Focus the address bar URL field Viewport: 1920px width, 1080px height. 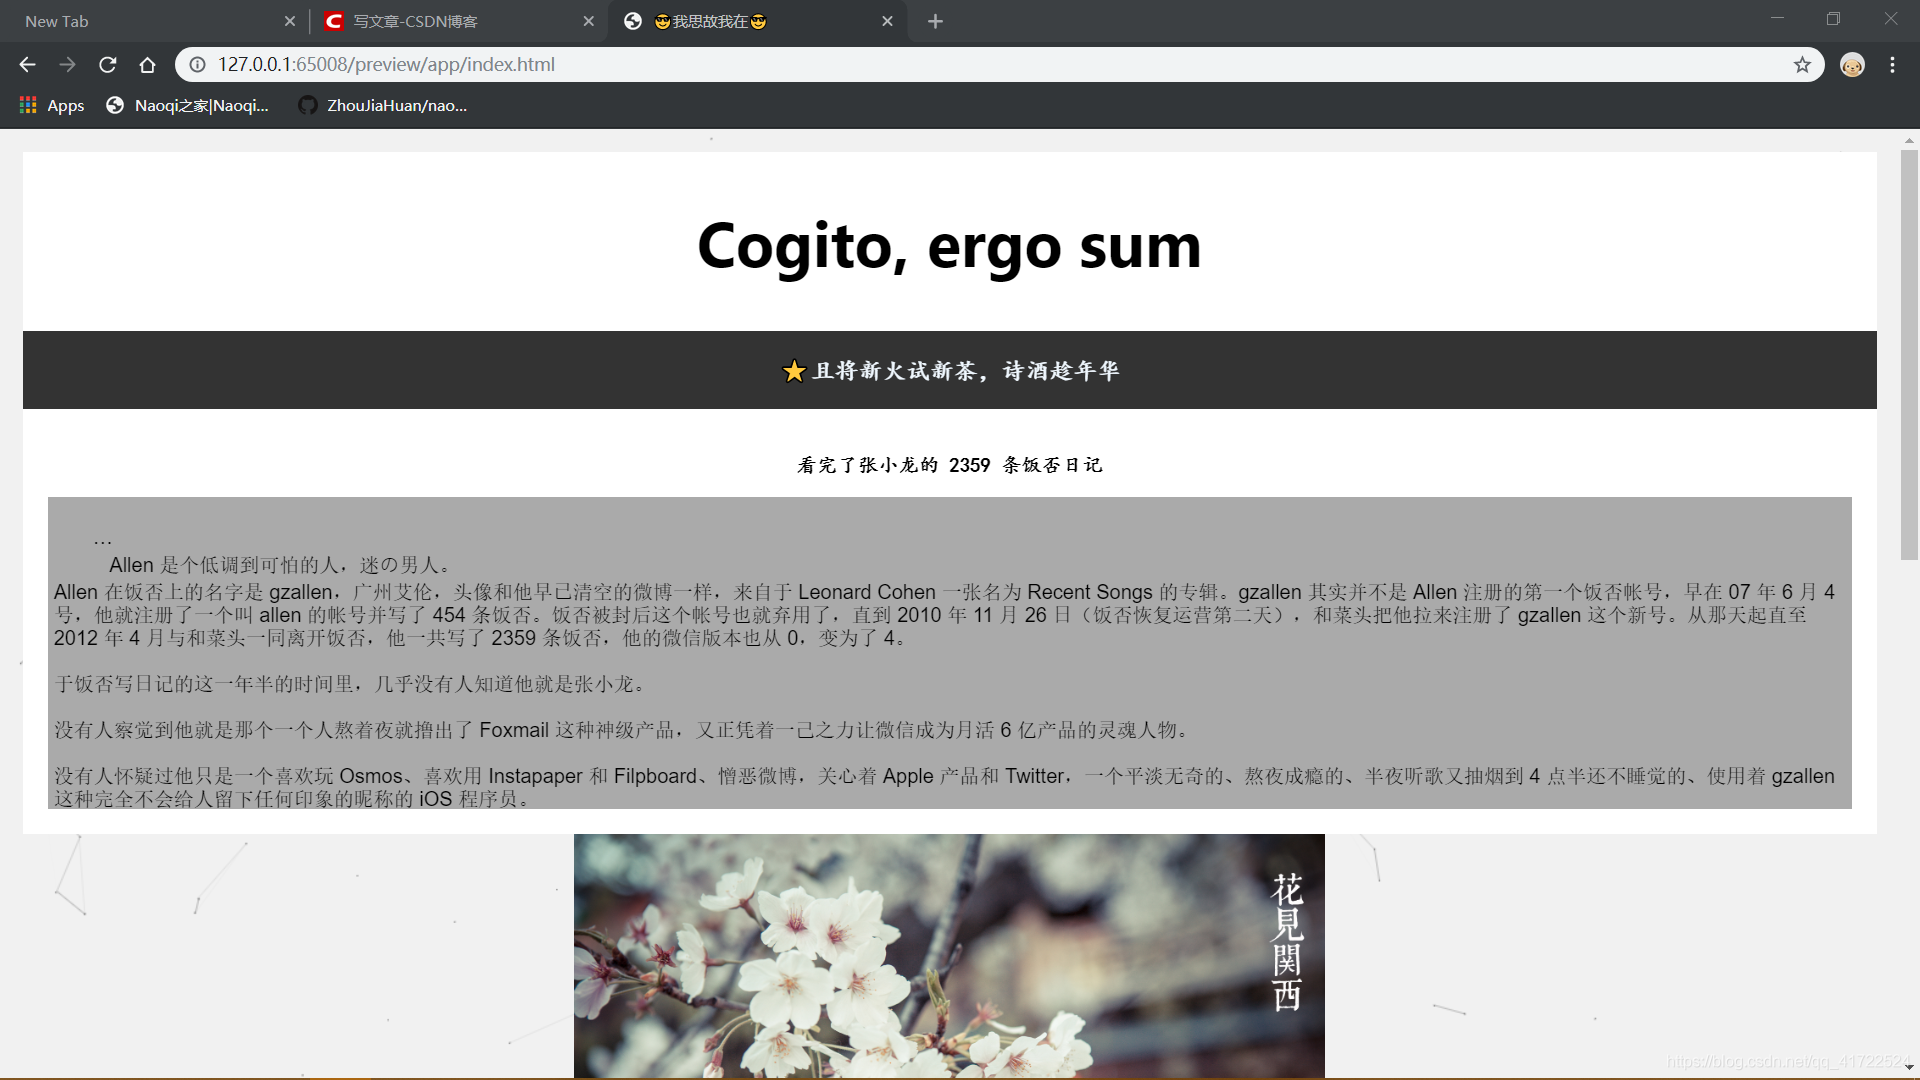1000,65
